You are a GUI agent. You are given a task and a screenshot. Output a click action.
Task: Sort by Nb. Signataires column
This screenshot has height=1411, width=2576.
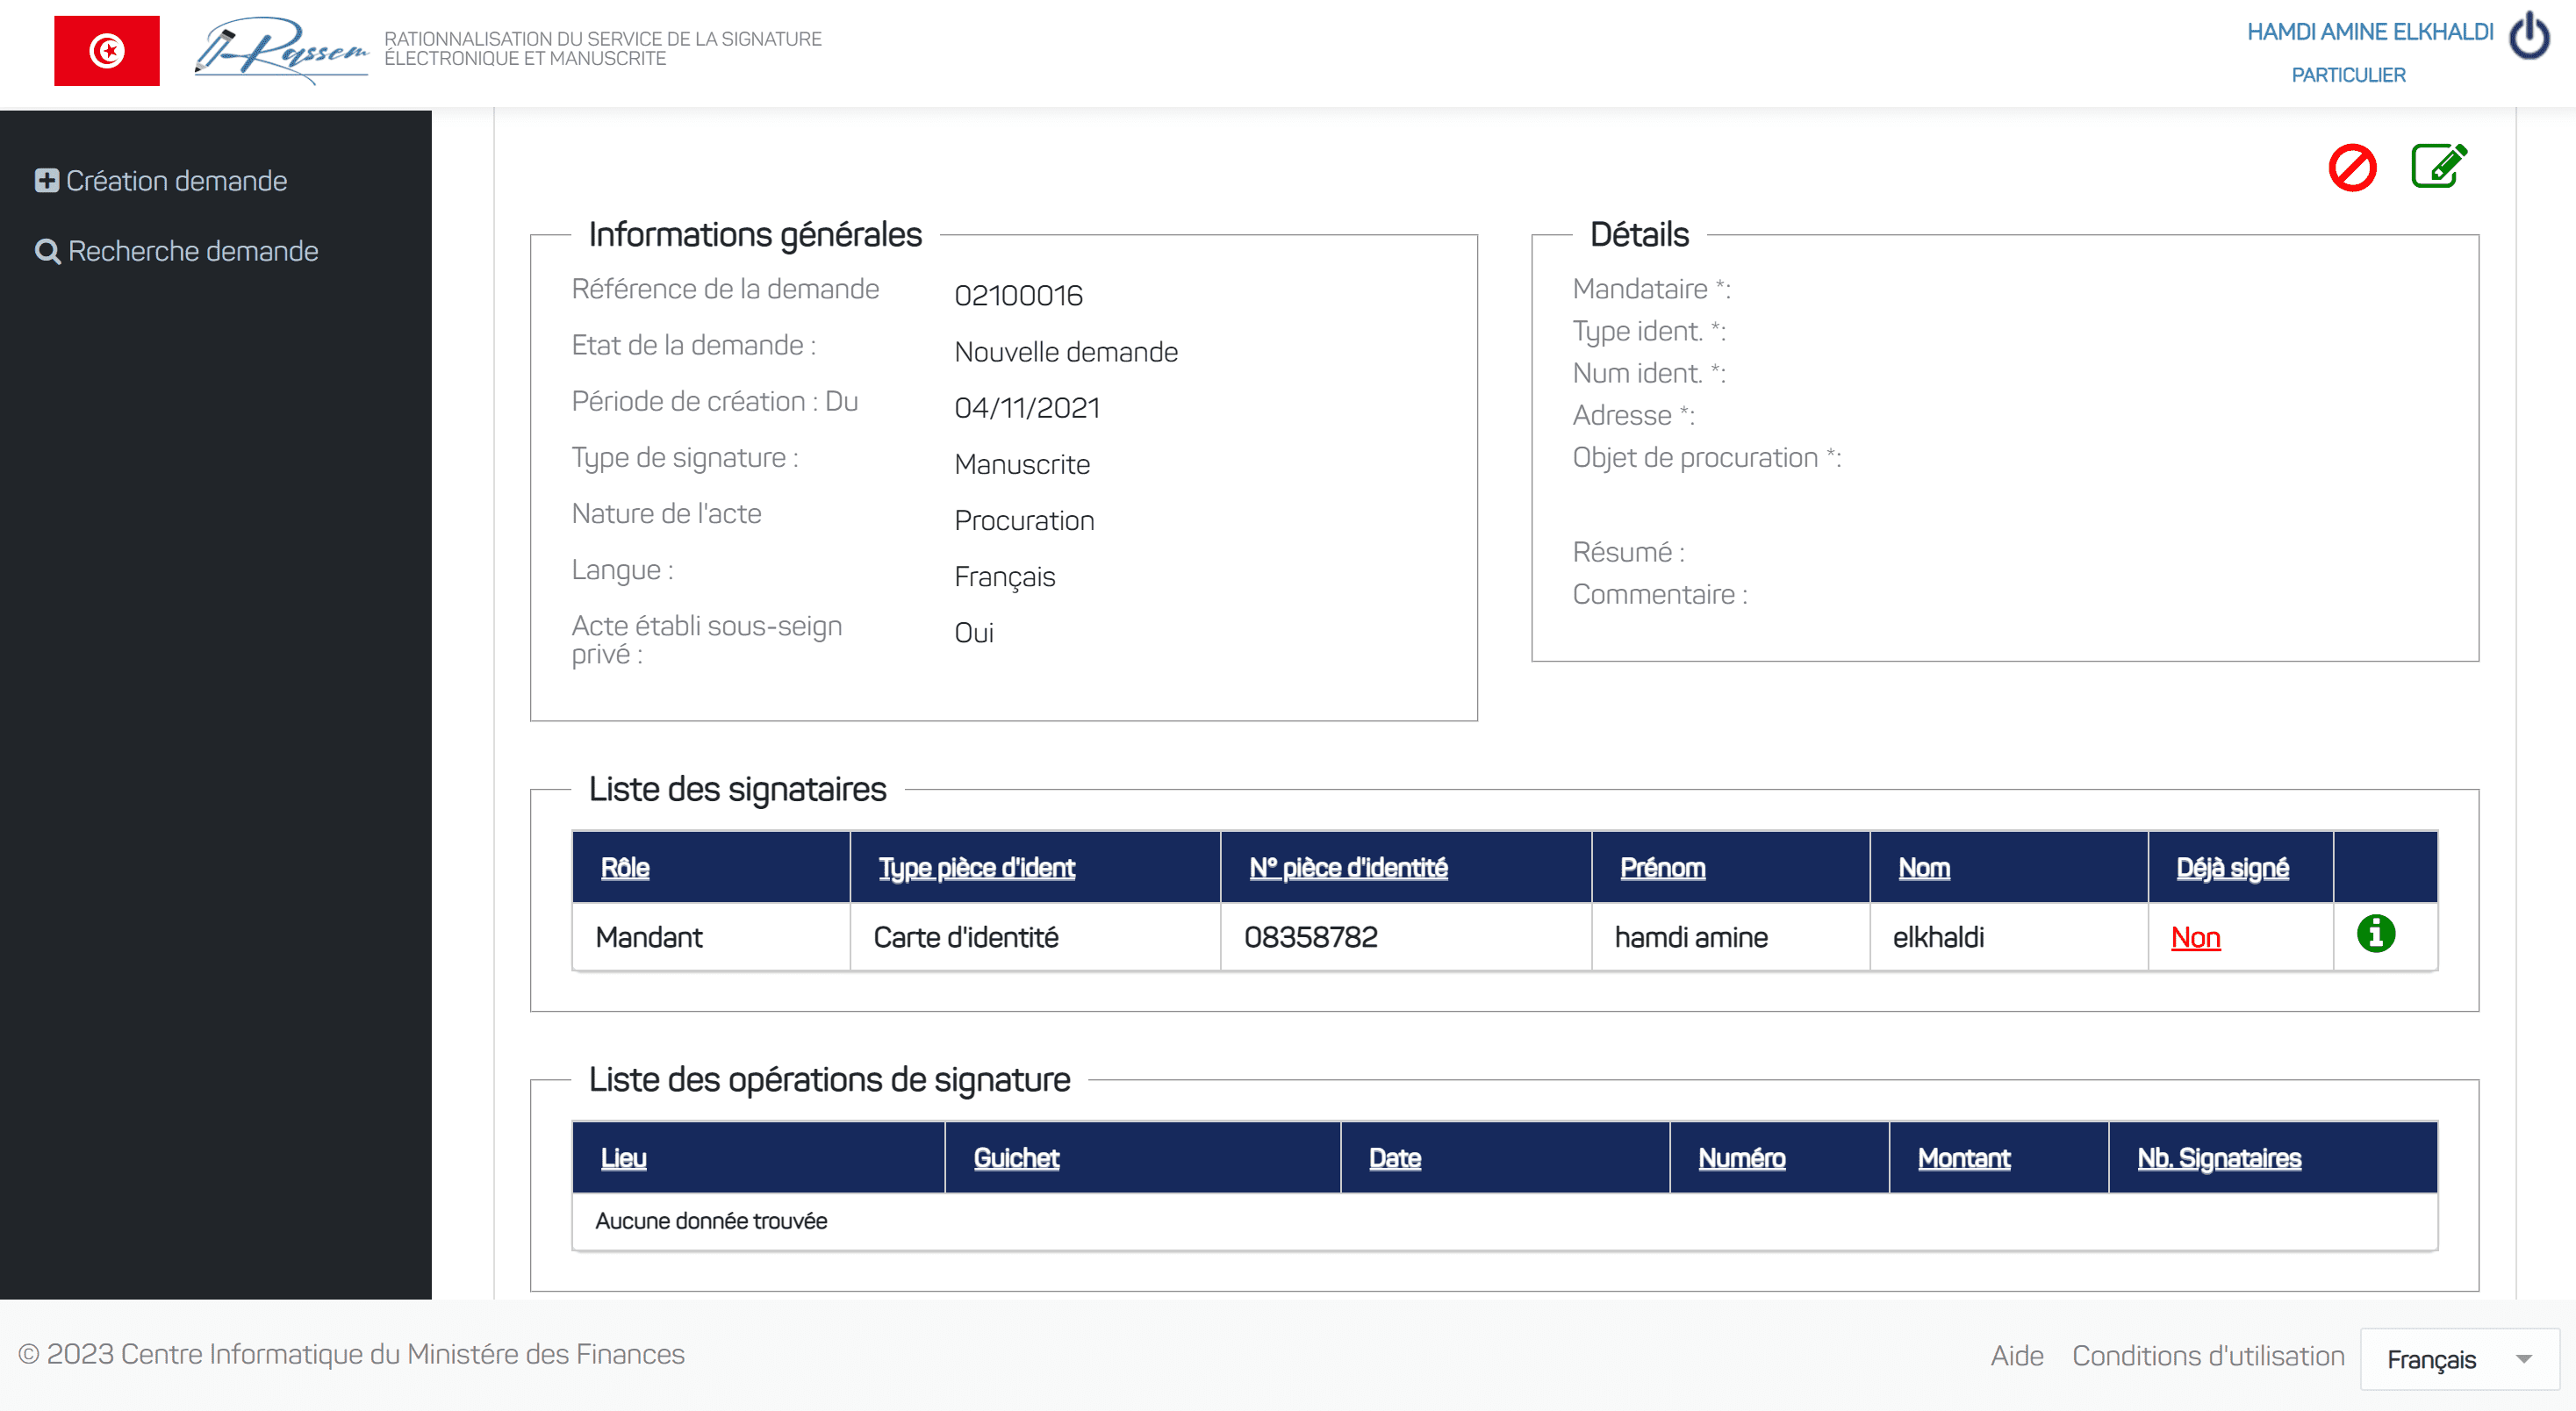click(2219, 1158)
